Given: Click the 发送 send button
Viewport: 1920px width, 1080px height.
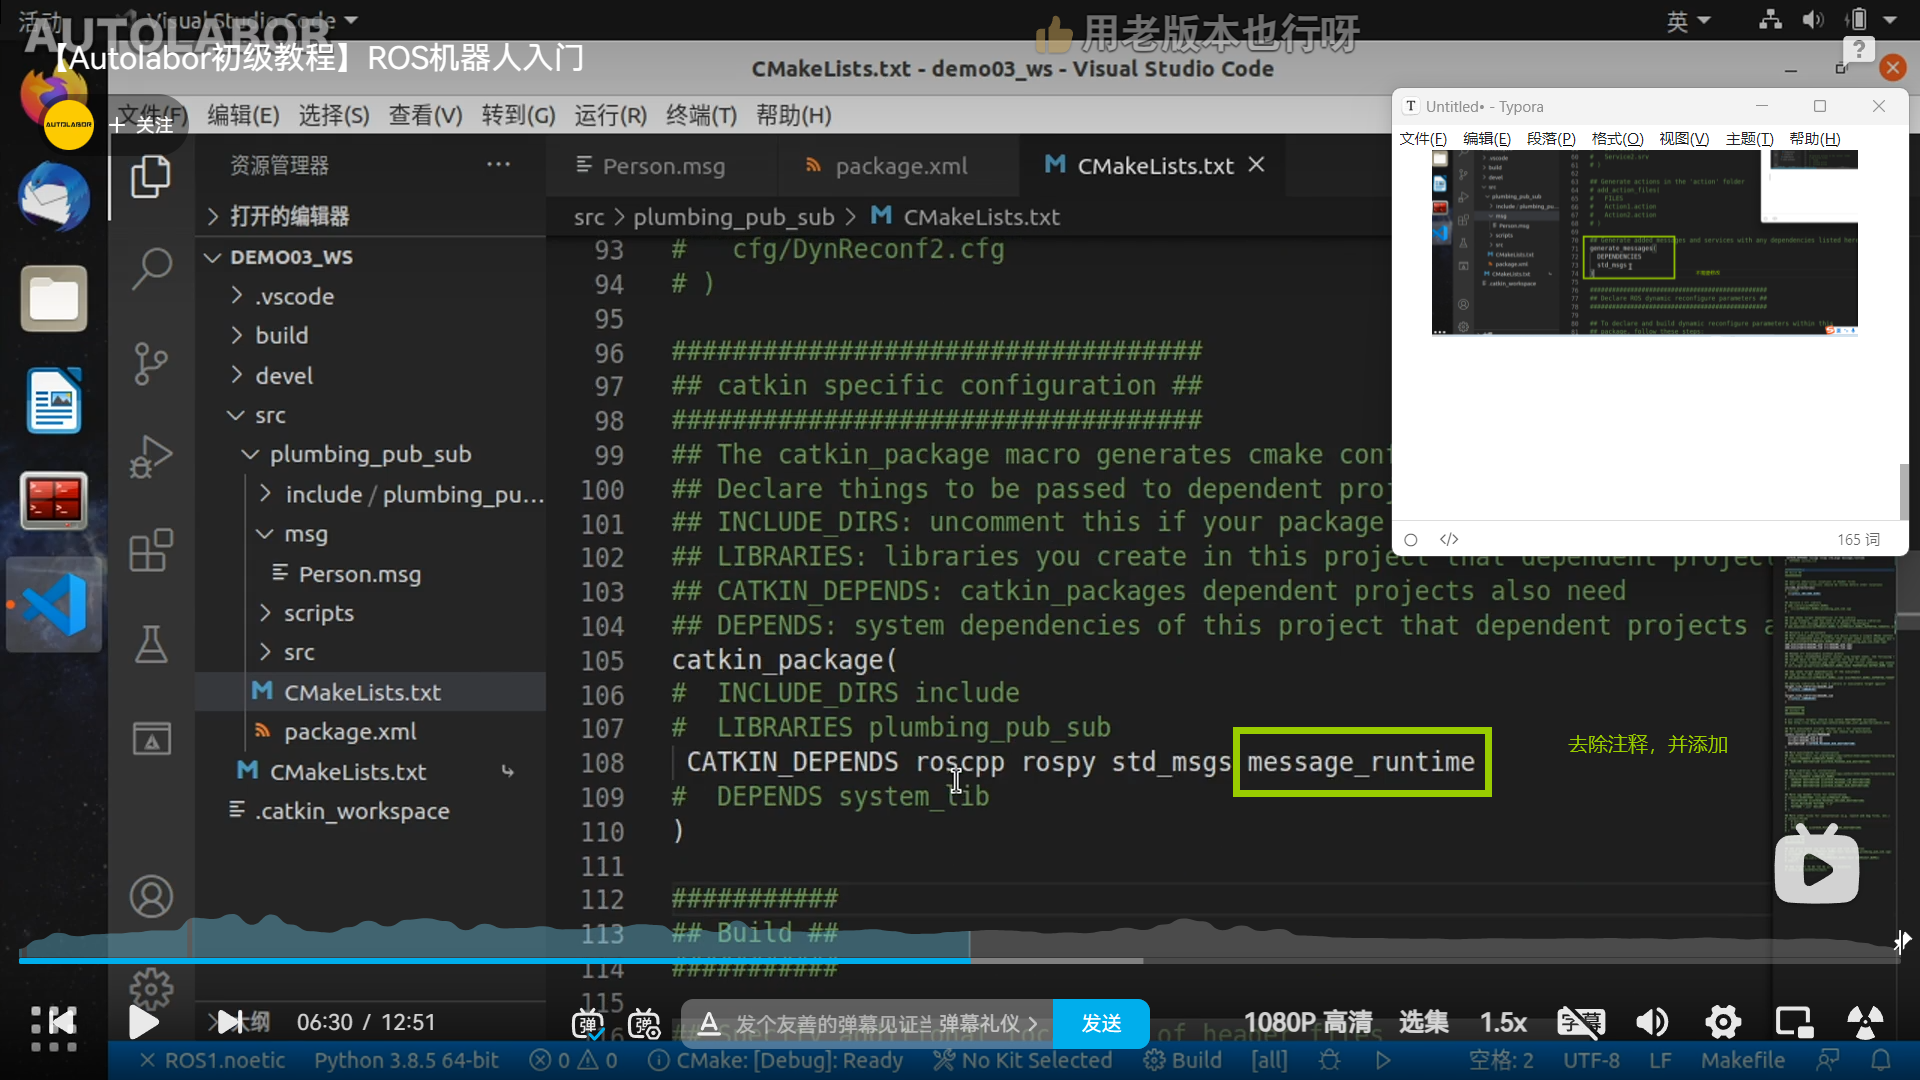Looking at the screenshot, I should [1101, 1023].
